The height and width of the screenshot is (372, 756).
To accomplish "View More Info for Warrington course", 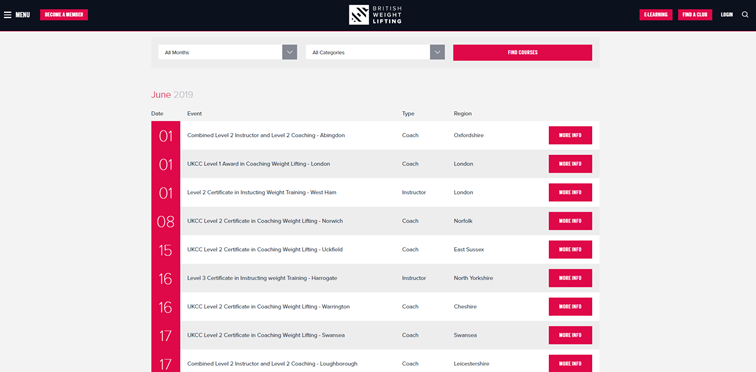I will pos(570,306).
